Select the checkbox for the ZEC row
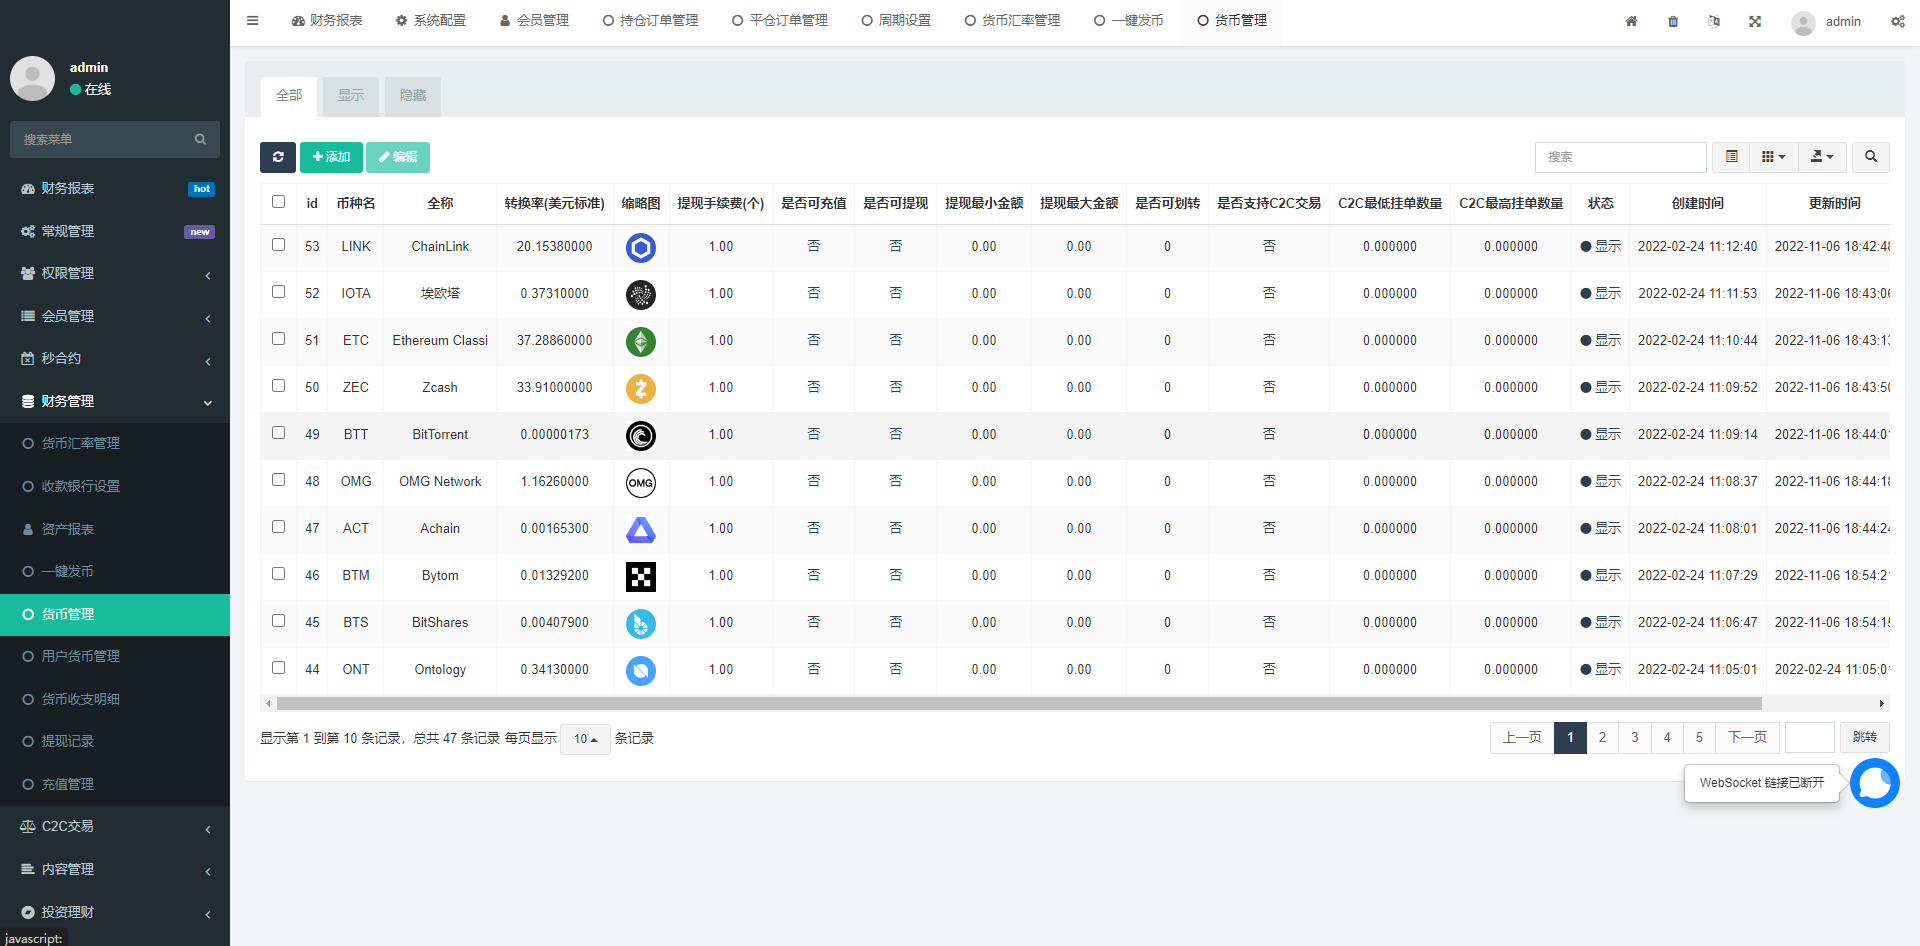 click(279, 386)
